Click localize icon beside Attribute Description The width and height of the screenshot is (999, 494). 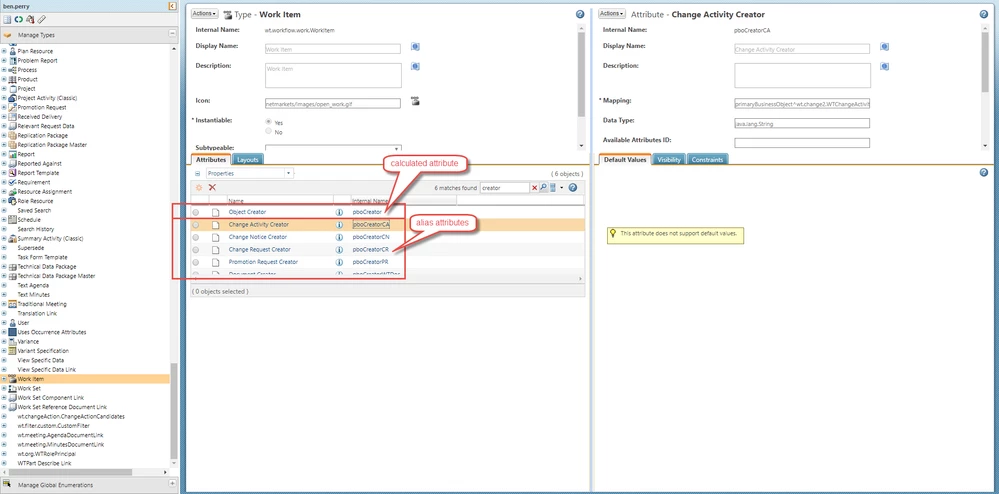pos(884,66)
